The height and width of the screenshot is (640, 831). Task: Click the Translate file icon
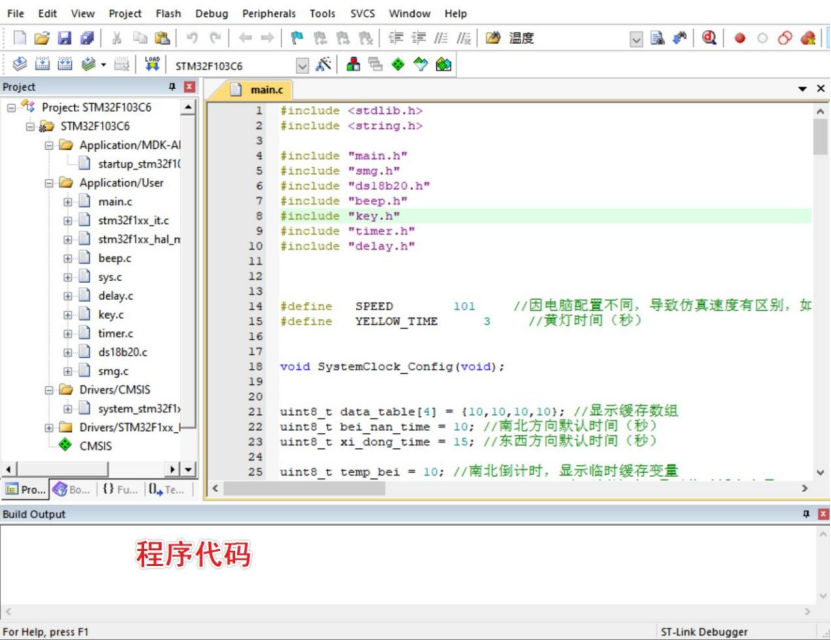[x=20, y=65]
